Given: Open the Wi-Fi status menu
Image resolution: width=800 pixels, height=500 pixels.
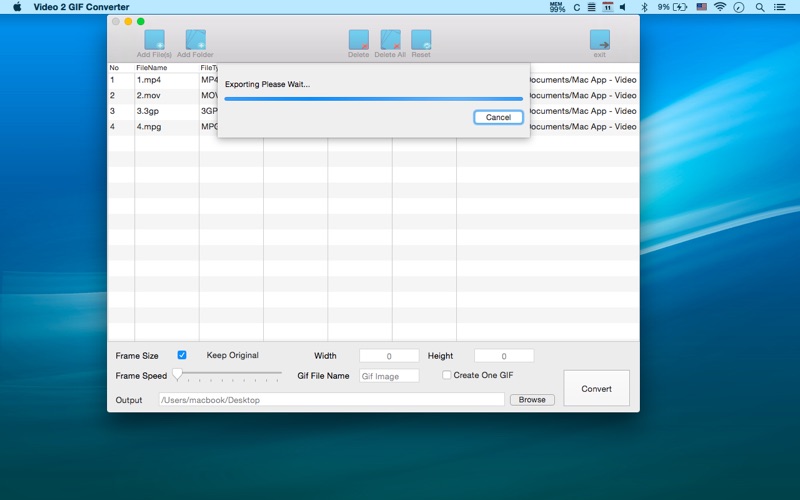Looking at the screenshot, I should (x=719, y=7).
